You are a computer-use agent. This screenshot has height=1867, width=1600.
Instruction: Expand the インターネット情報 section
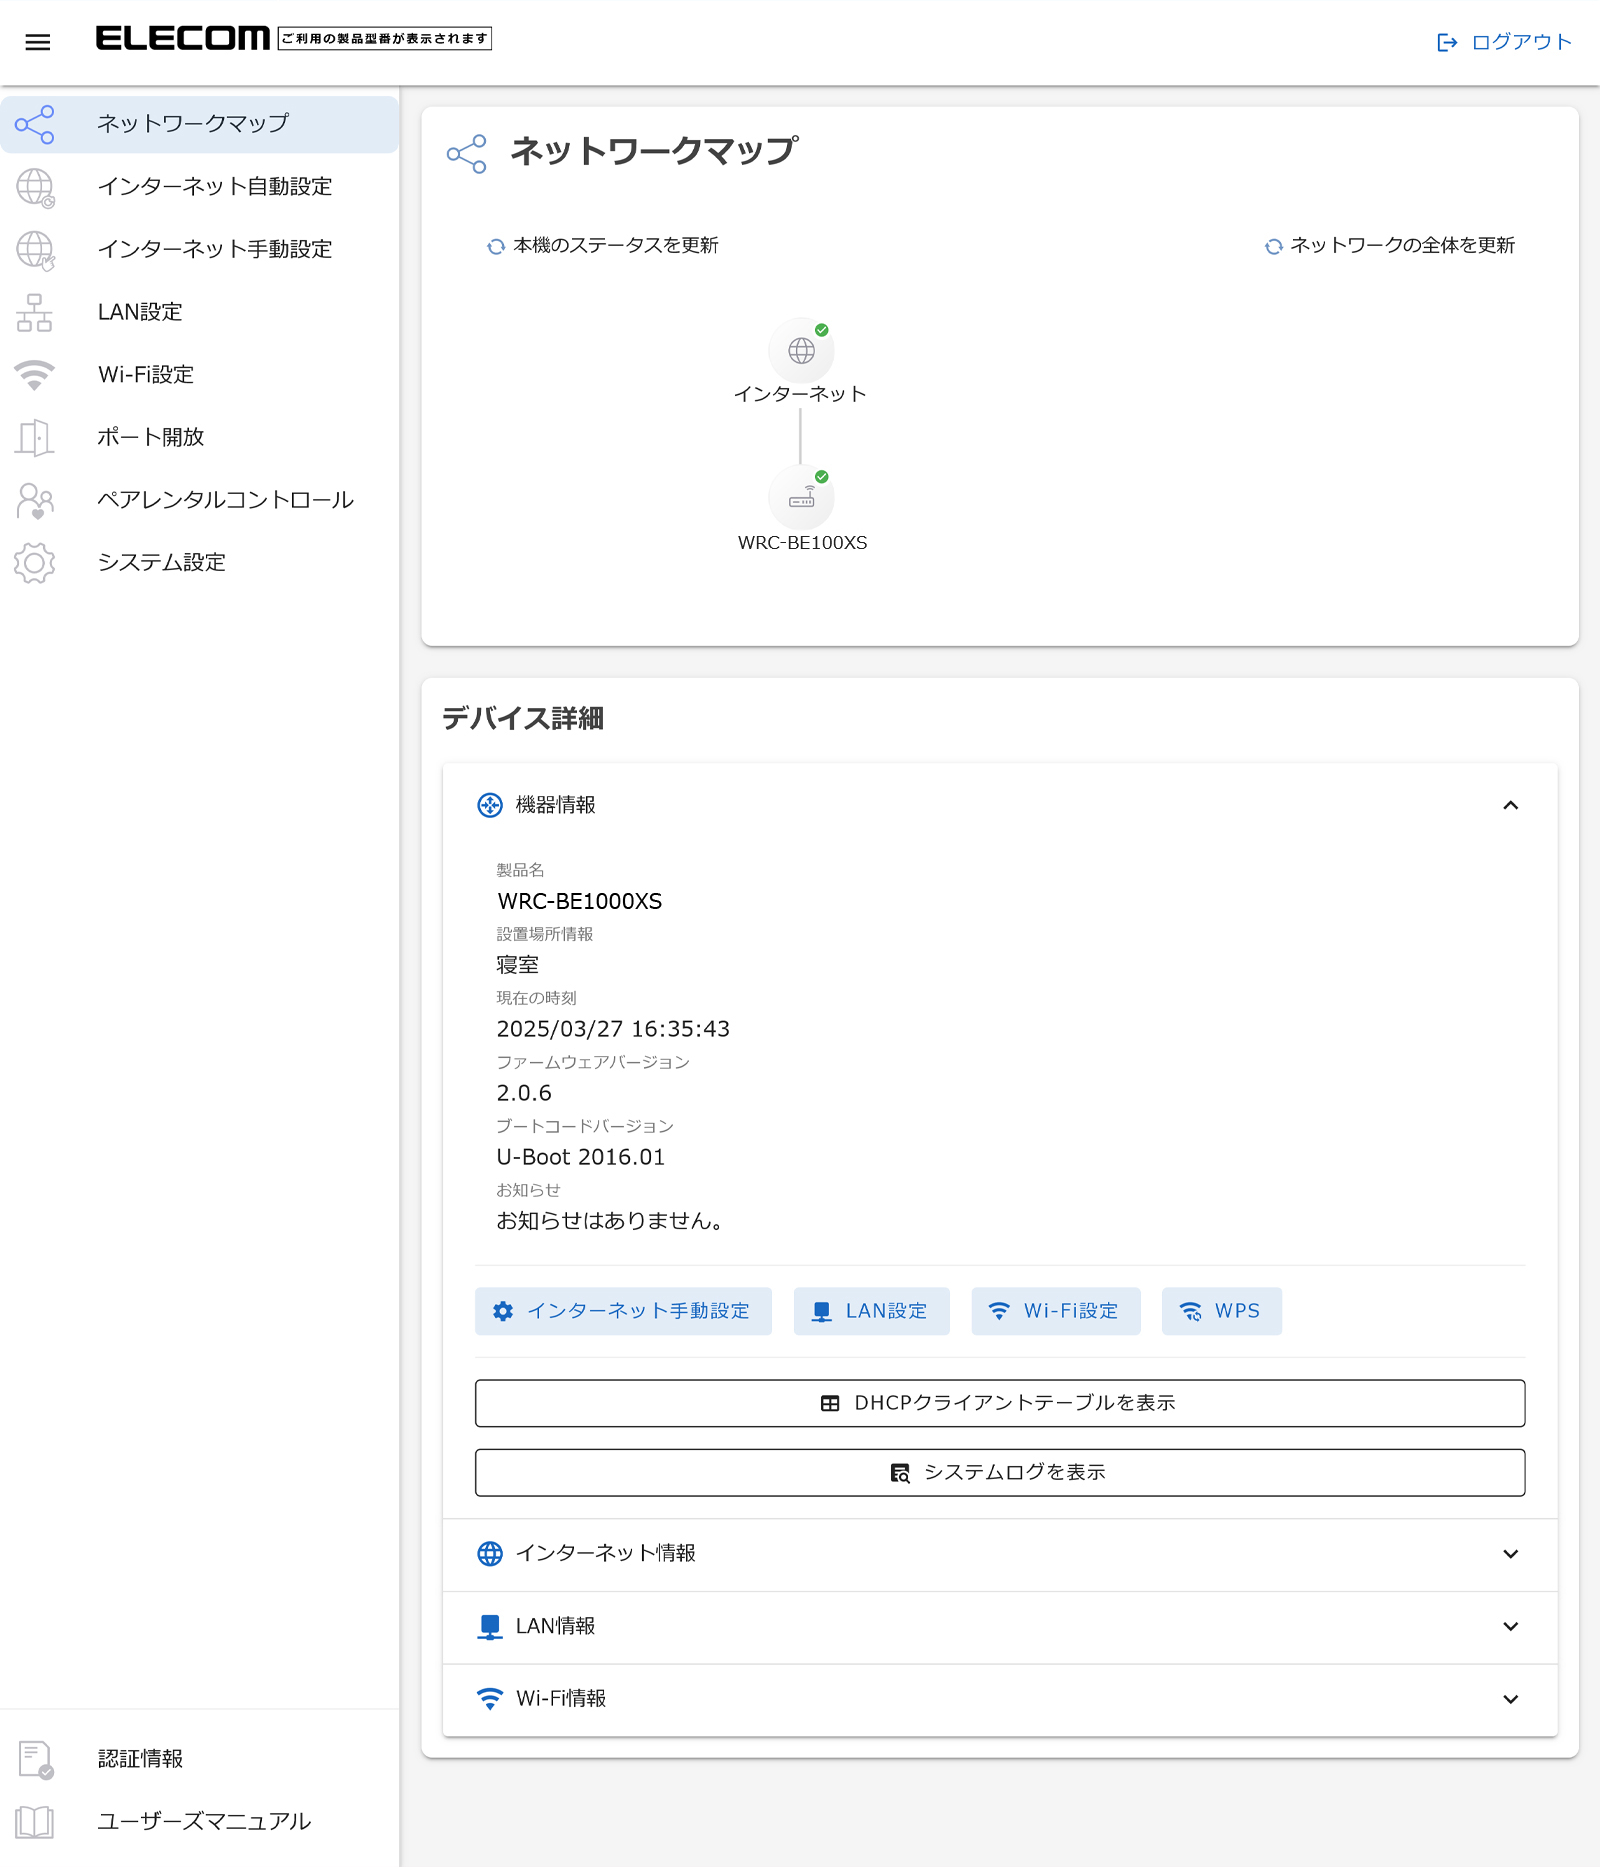tap(1510, 1554)
